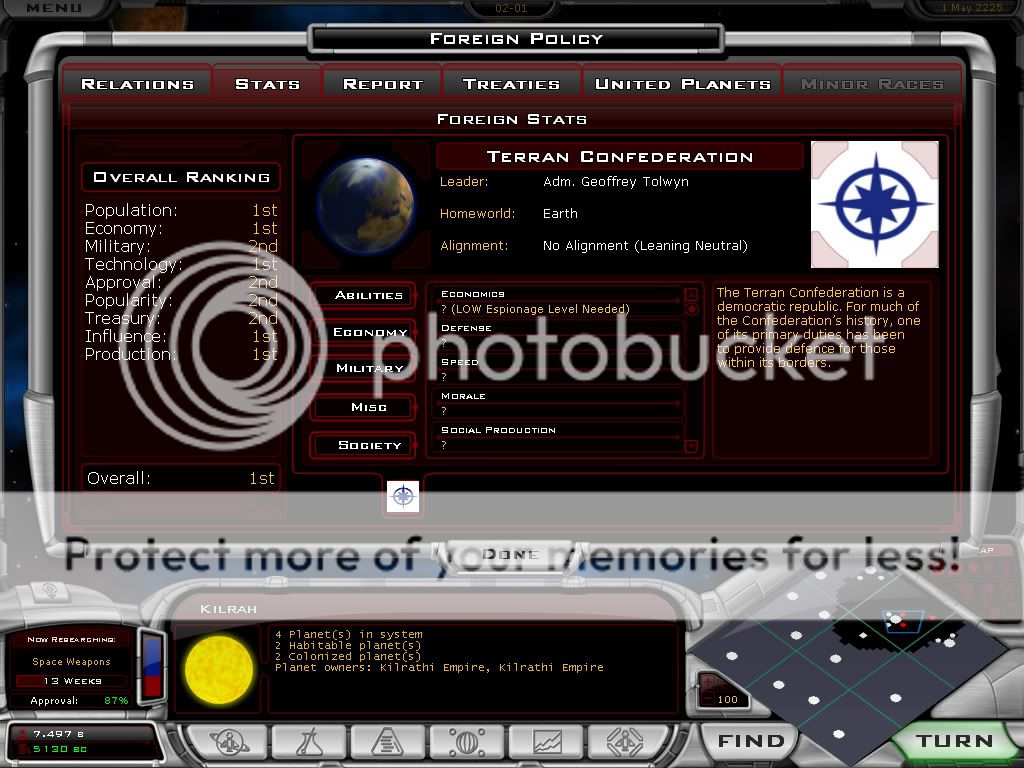Screen dimensions: 1024x768
Task: Show the Military stats category
Action: [x=369, y=369]
